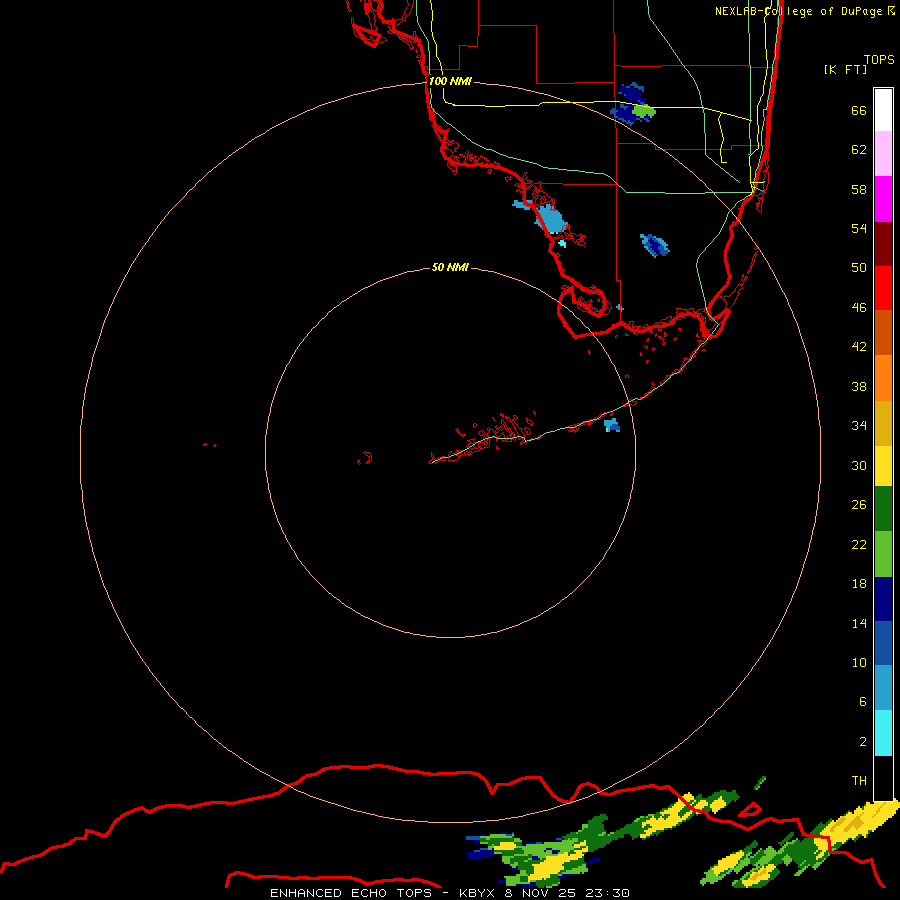This screenshot has height=900, width=900.
Task: Select the dark orange legend swatch
Action: 883,332
